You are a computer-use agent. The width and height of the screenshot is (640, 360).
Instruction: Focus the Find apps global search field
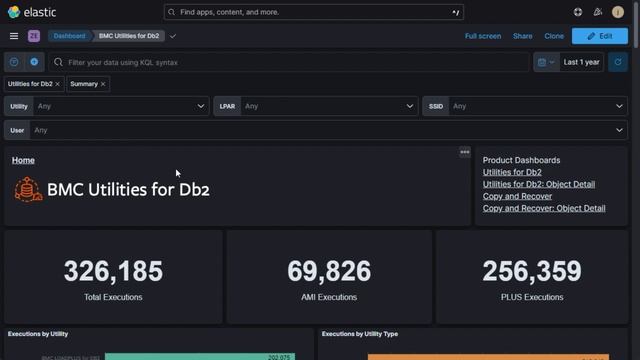click(x=313, y=12)
